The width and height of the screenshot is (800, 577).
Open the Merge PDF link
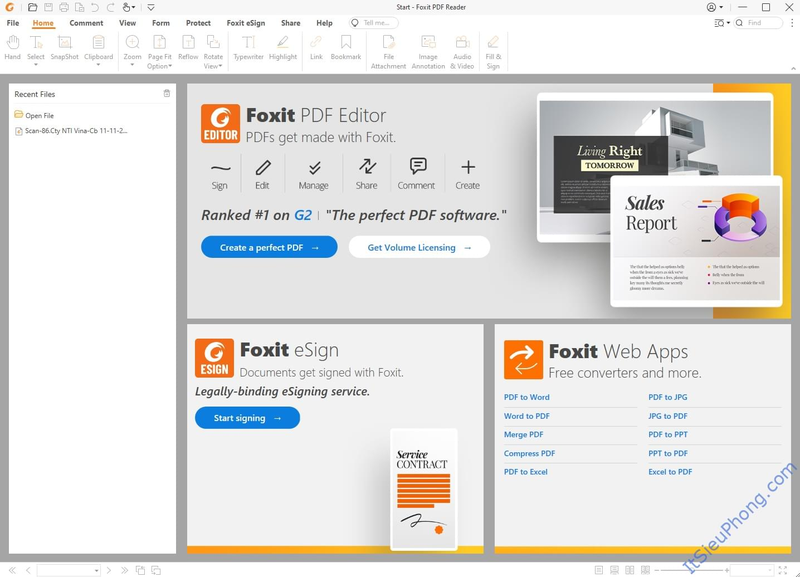523,434
